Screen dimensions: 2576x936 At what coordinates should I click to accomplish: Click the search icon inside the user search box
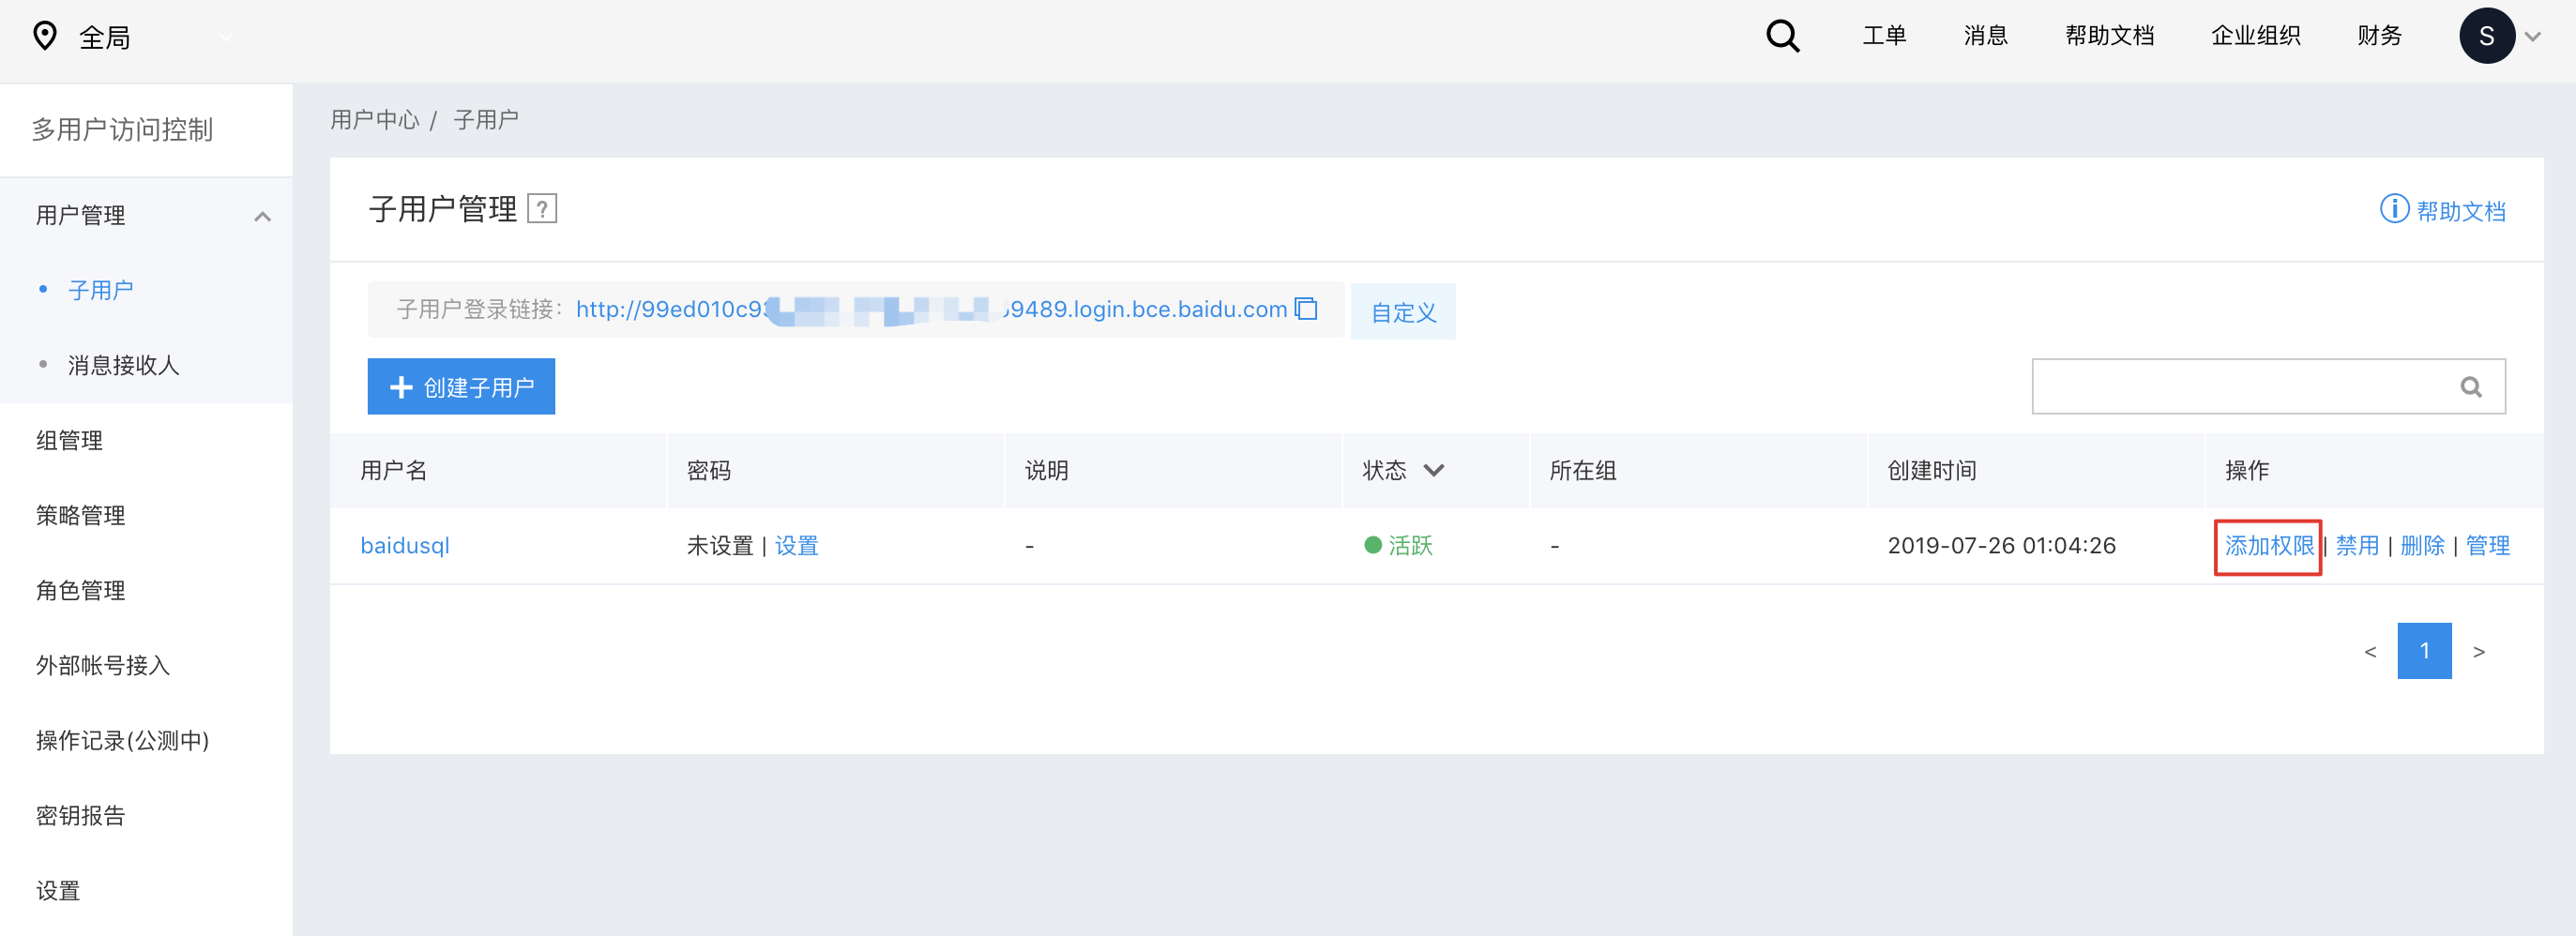point(2471,387)
